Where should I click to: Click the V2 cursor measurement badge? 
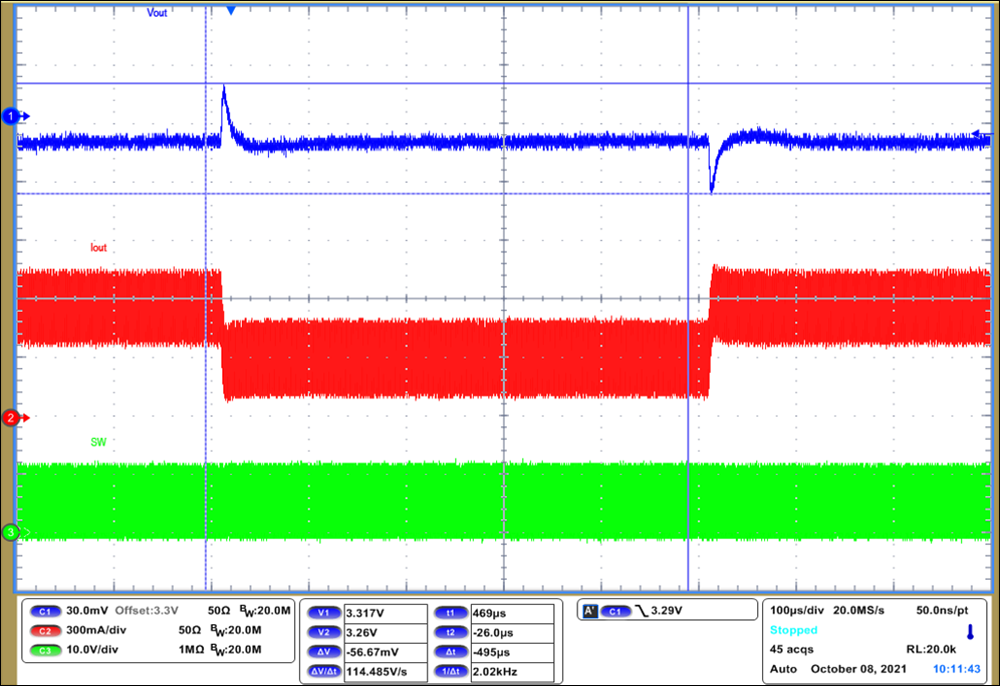pyautogui.click(x=322, y=630)
